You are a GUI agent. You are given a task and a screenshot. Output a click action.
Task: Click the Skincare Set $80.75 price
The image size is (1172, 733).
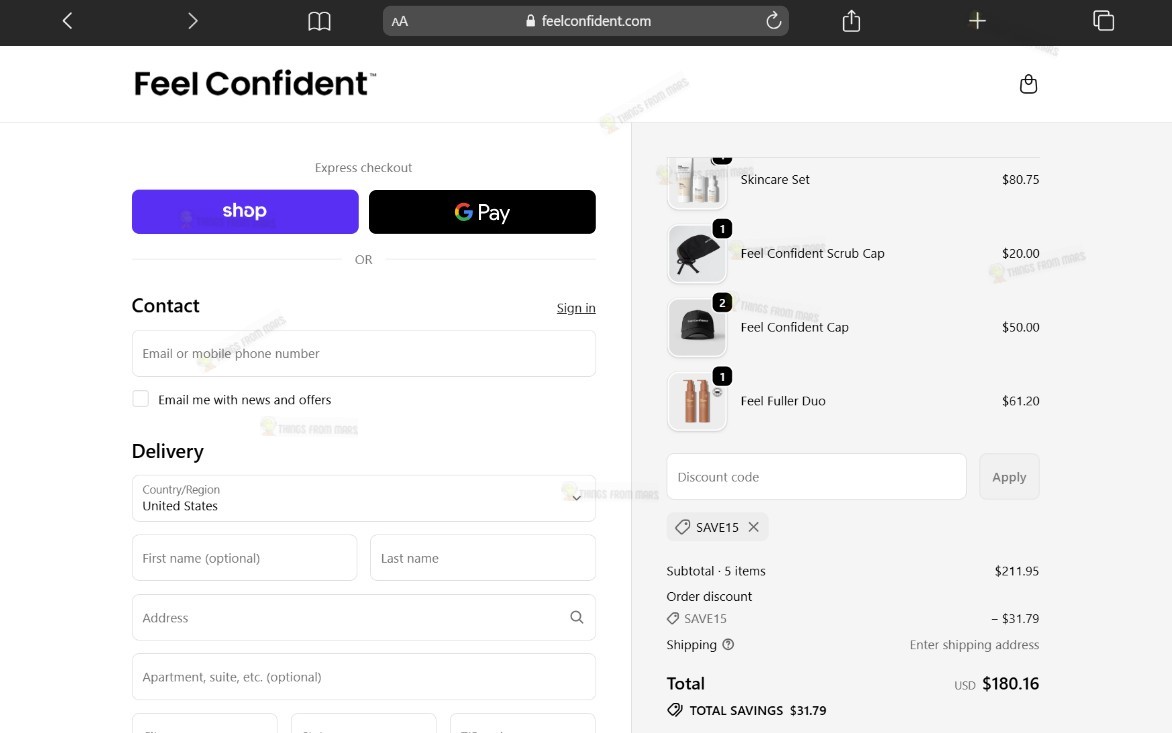pyautogui.click(x=1020, y=179)
